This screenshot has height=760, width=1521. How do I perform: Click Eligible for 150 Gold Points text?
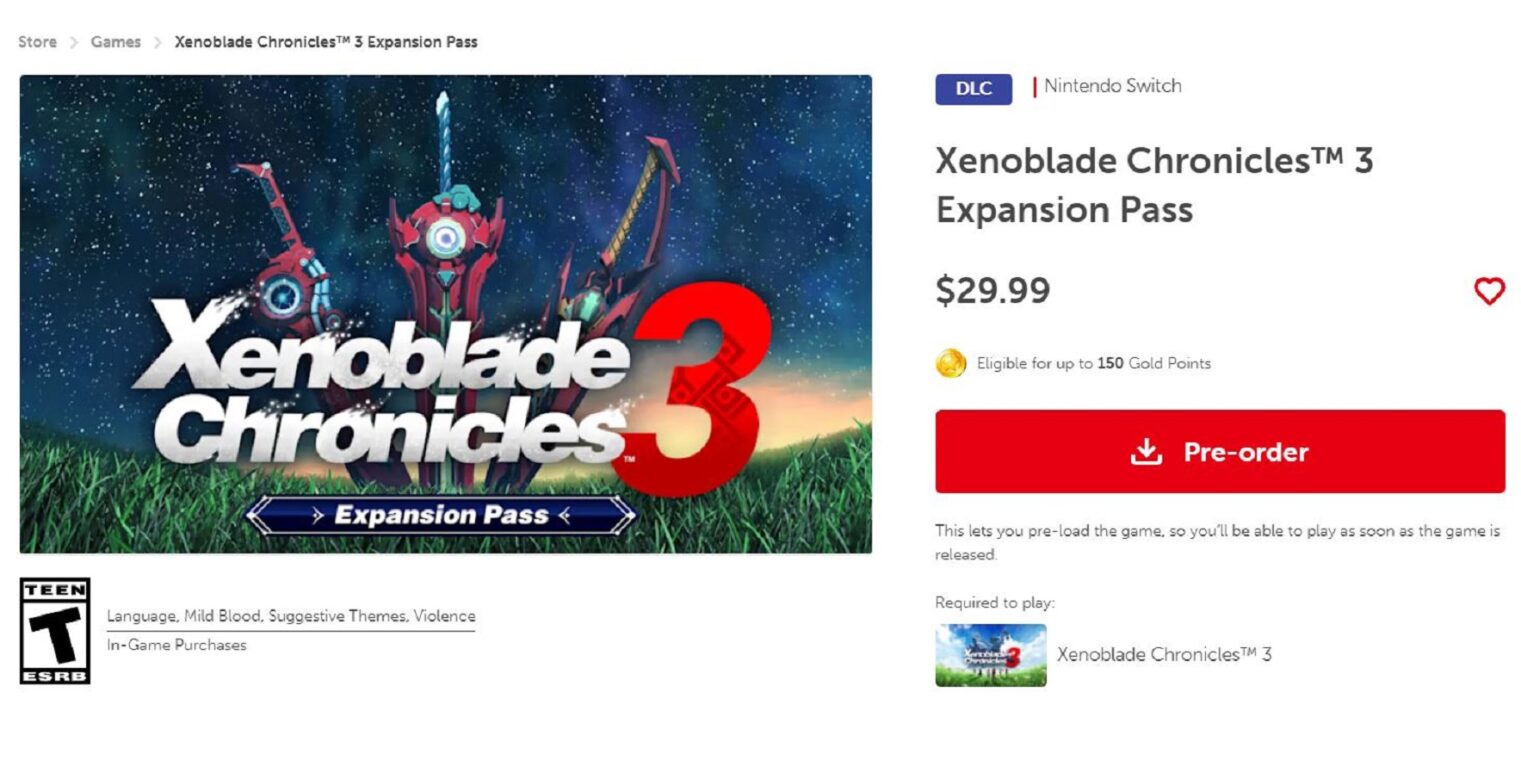coord(1094,363)
